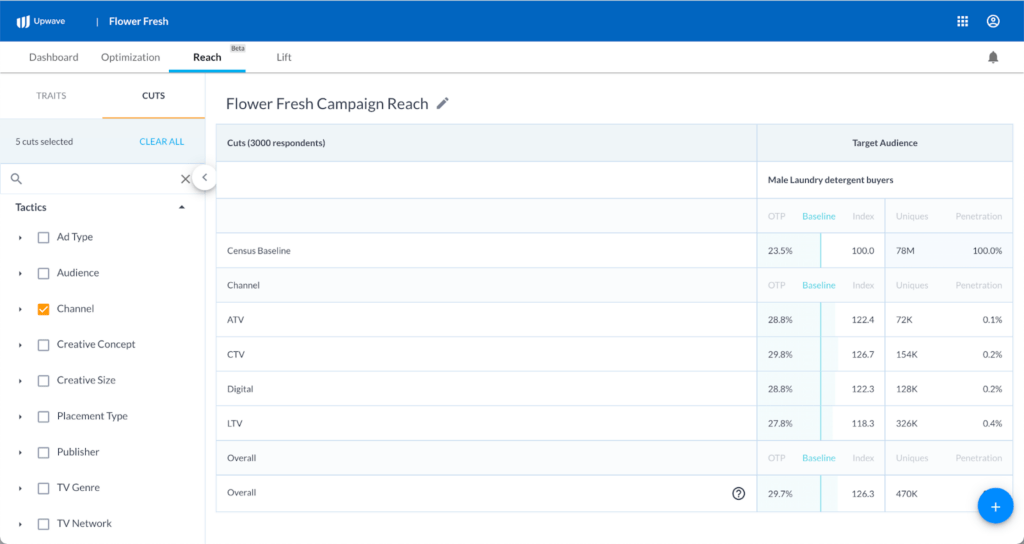Expand the Audience tree arrow
The image size is (1024, 544).
click(20, 274)
